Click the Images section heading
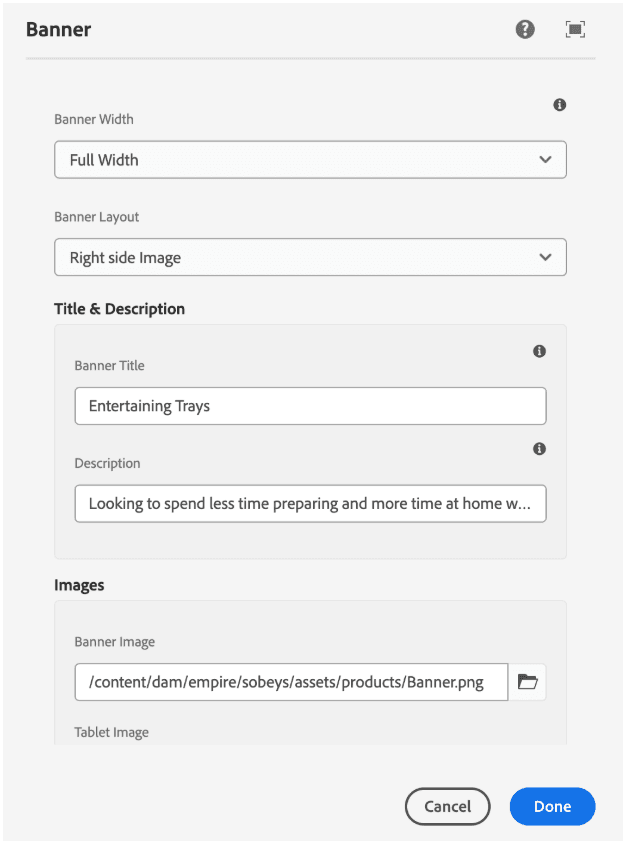The image size is (630, 844). 79,585
